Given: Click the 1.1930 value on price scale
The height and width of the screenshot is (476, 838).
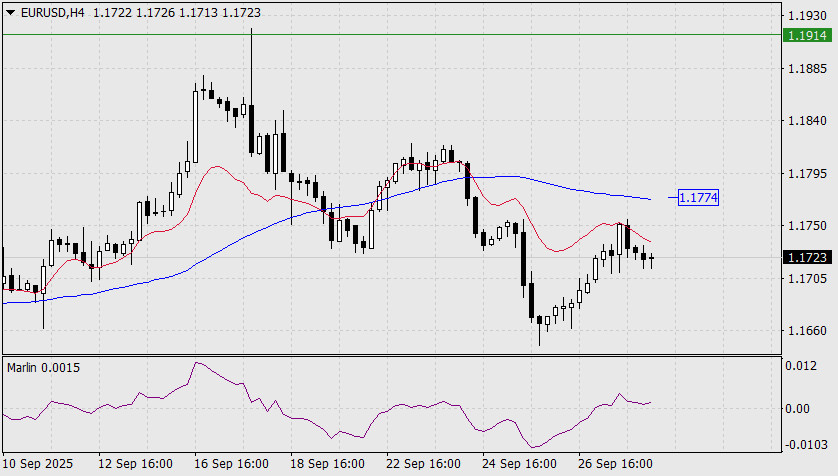Looking at the screenshot, I should (805, 17).
